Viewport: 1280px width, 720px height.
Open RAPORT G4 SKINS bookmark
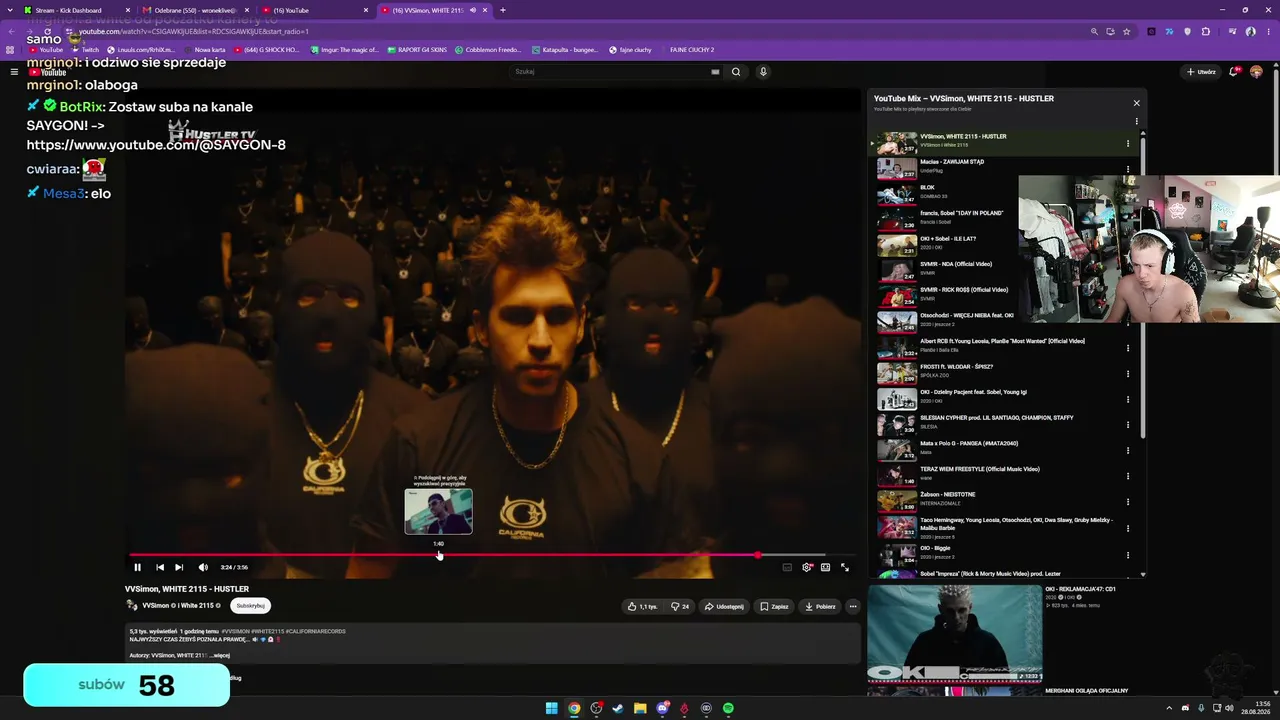click(418, 50)
